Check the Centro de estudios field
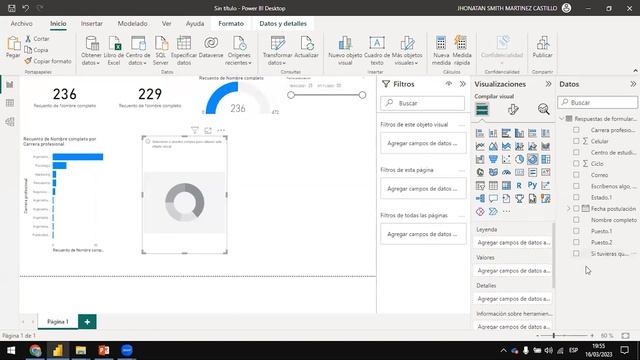The image size is (640, 360). click(x=576, y=152)
